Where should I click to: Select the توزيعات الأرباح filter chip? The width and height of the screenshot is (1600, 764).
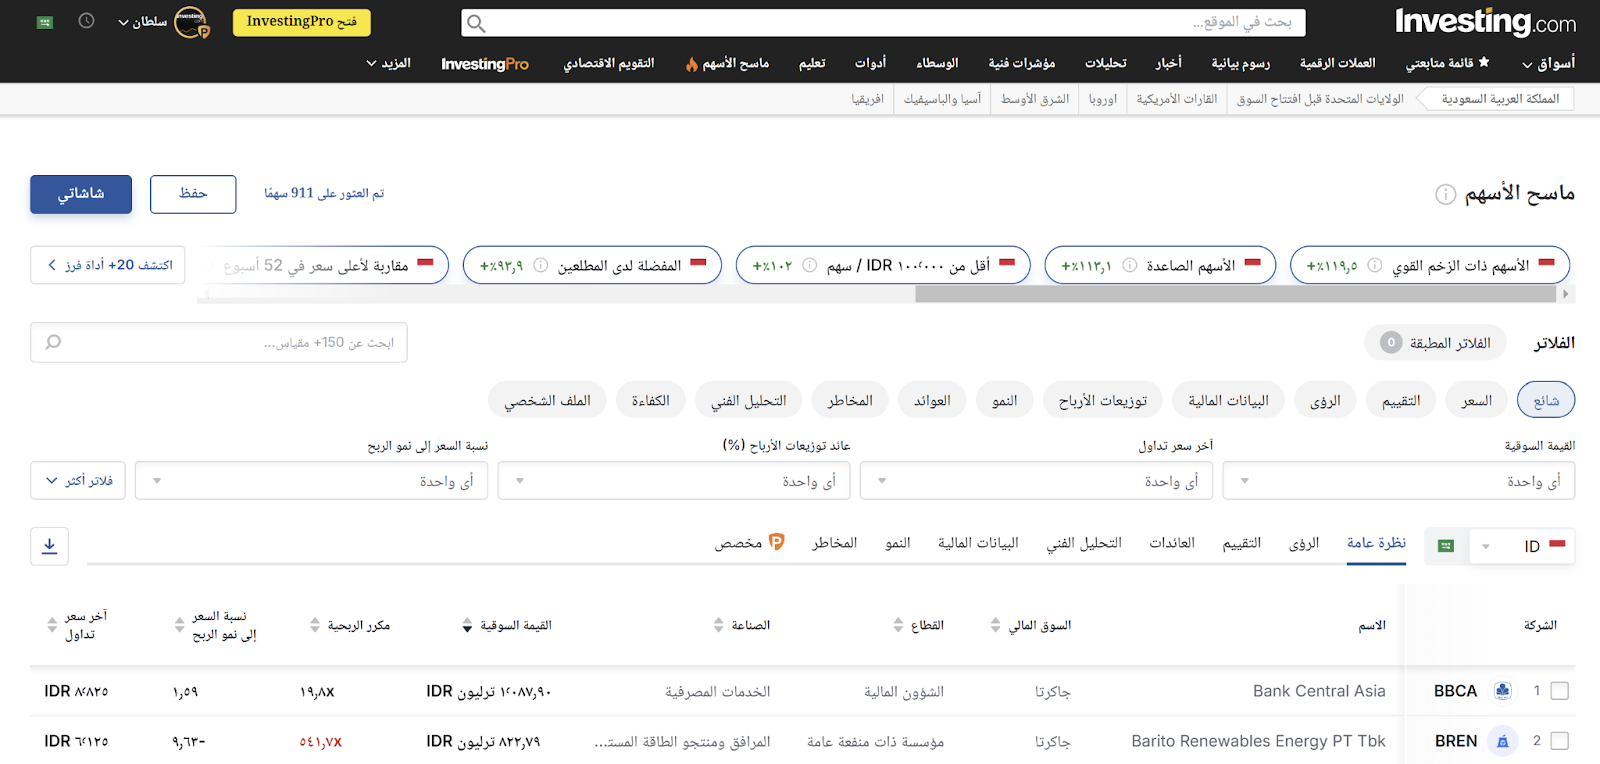[1102, 400]
